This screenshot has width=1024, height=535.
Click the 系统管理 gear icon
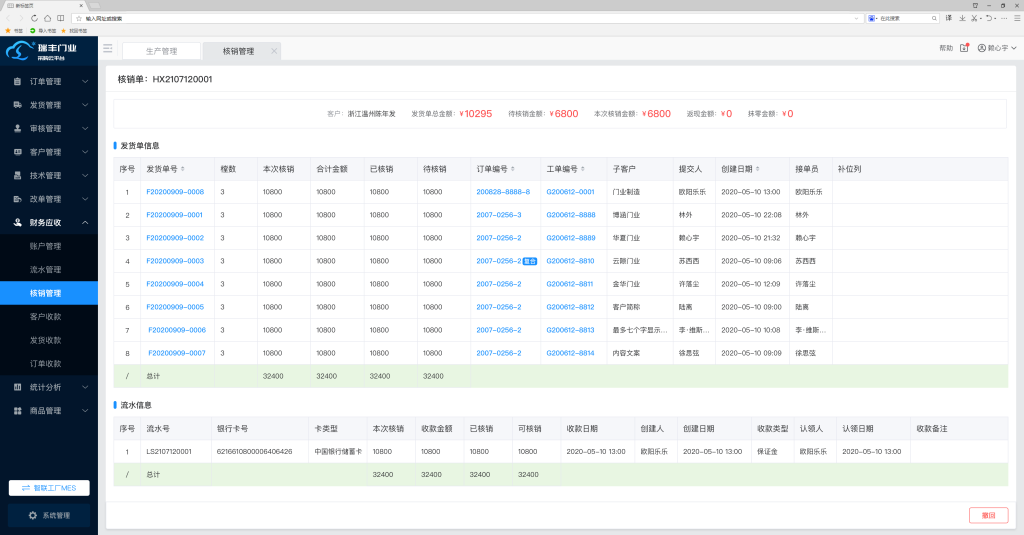pyautogui.click(x=33, y=515)
